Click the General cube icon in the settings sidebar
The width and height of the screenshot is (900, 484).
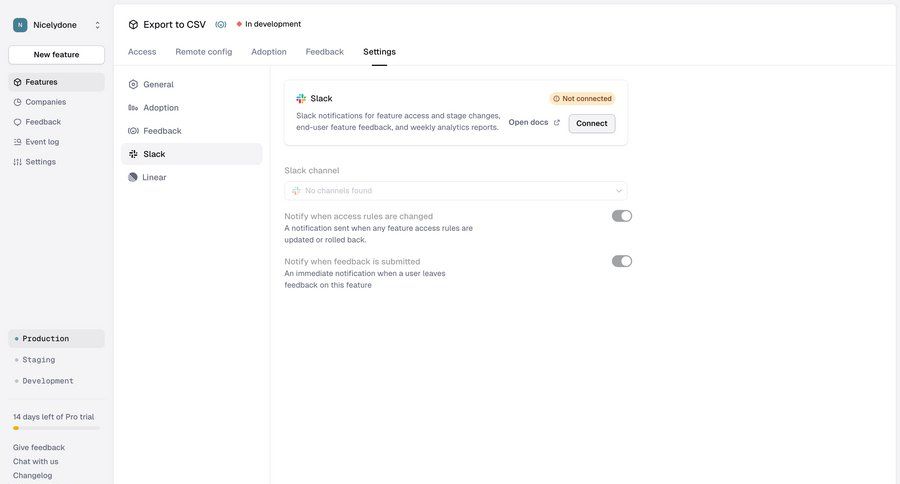coord(133,85)
